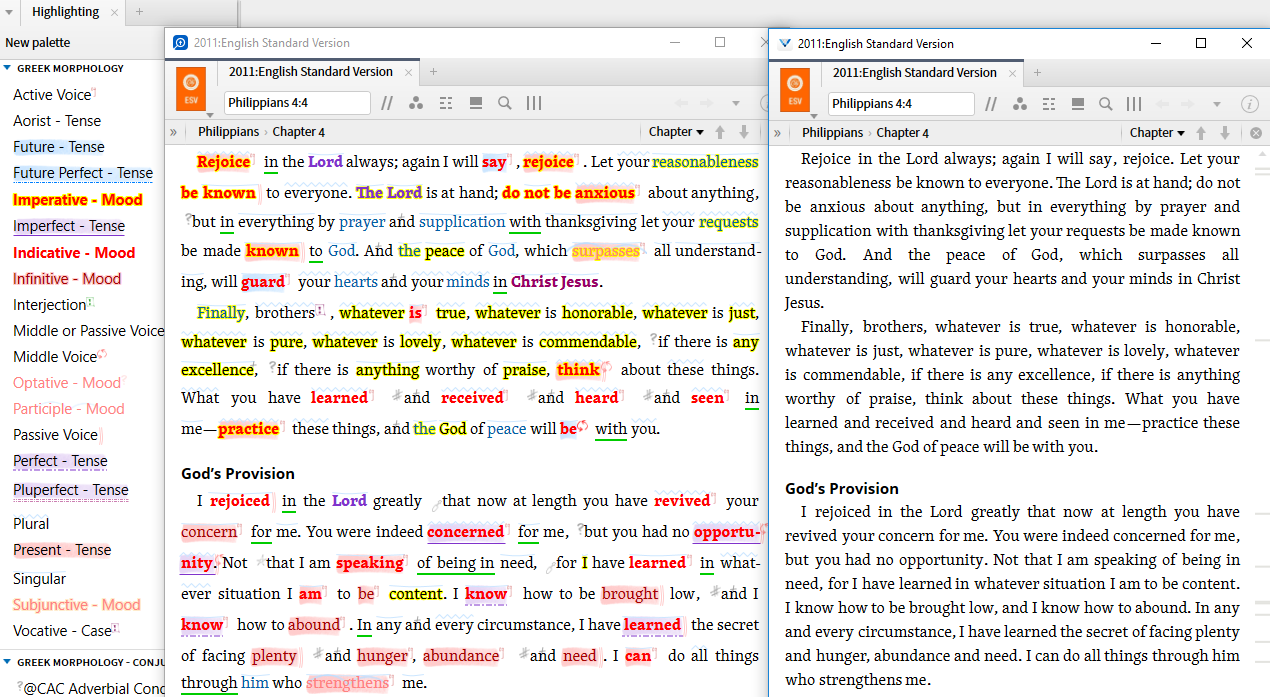Apply Imperative - Mood highlight style

pos(78,200)
